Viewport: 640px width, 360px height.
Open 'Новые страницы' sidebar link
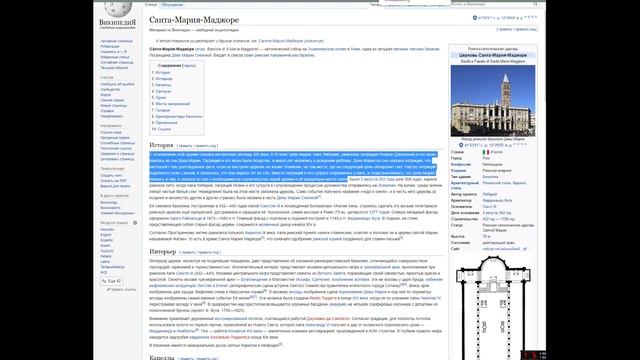point(113,105)
